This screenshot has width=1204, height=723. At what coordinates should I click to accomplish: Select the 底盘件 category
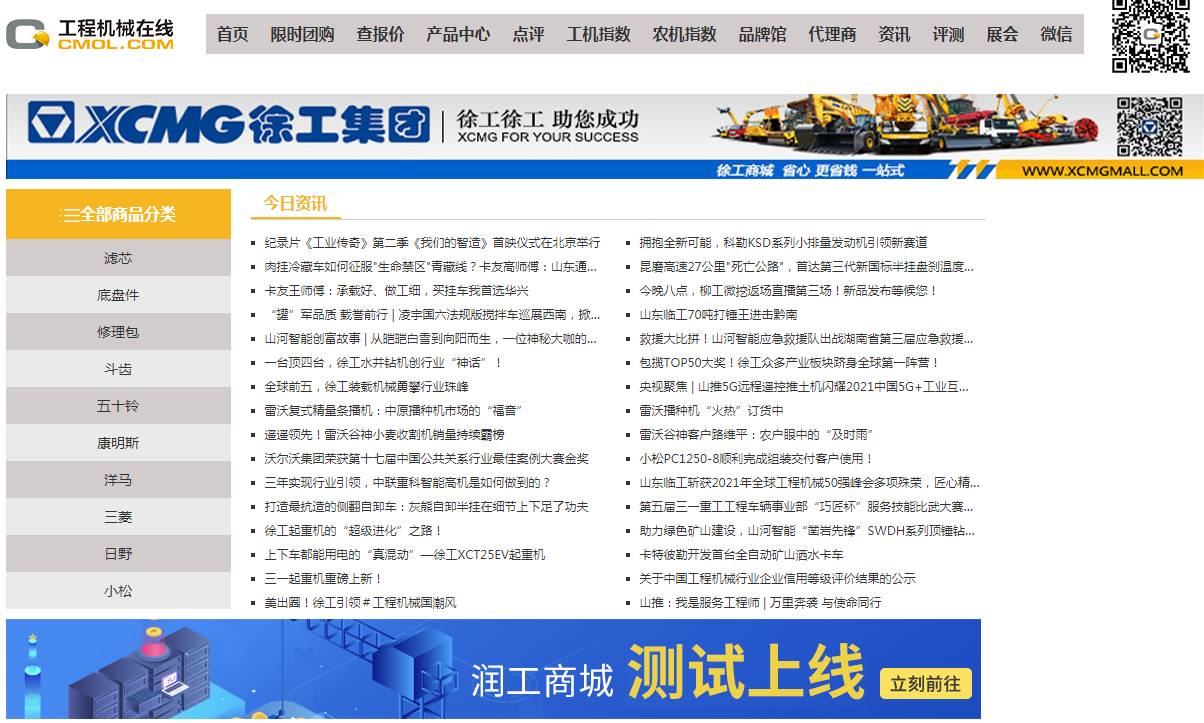pyautogui.click(x=118, y=295)
